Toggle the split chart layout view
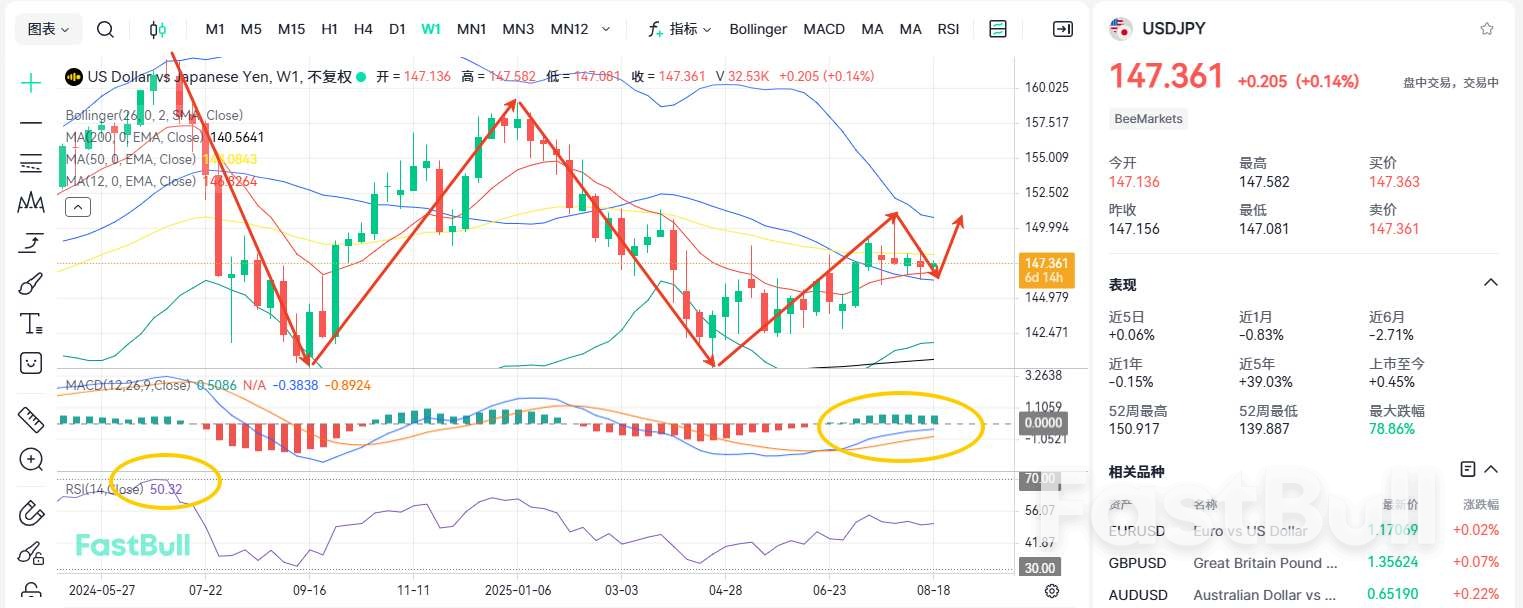This screenshot has width=1523, height=608. 998,29
